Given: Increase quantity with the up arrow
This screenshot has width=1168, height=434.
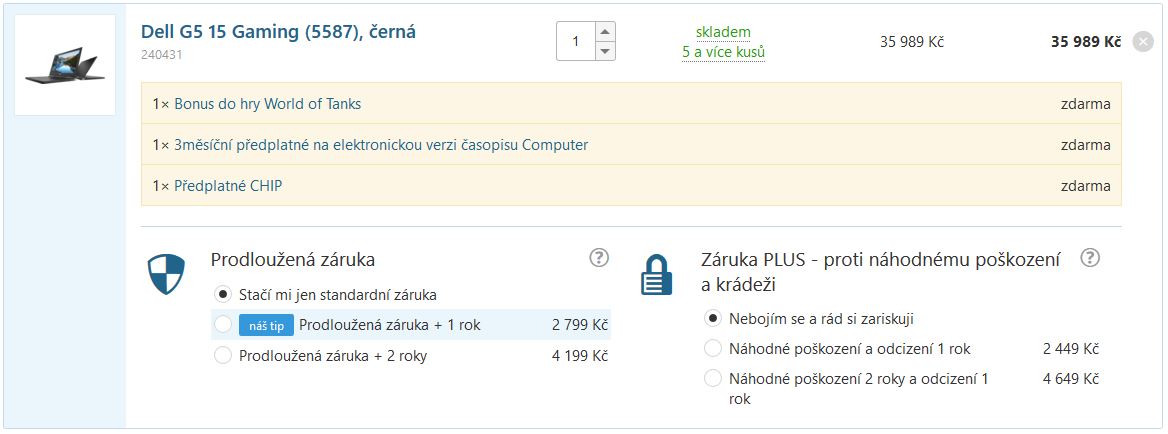Looking at the screenshot, I should tap(605, 32).
